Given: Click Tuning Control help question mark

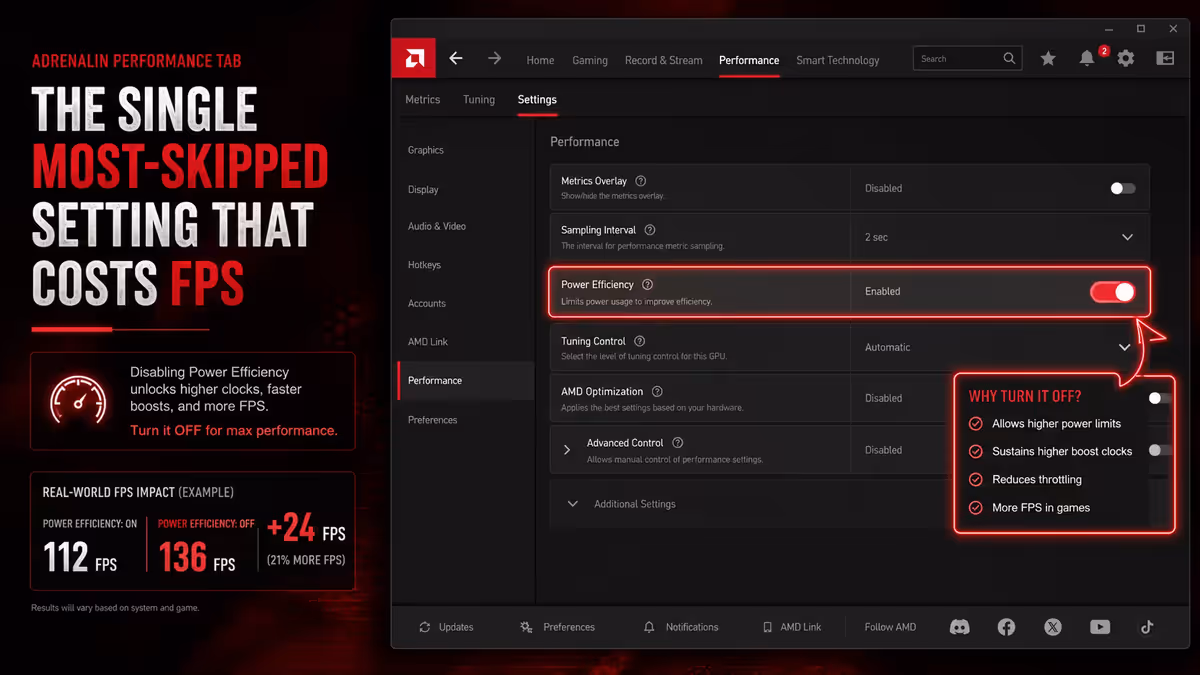Looking at the screenshot, I should click(x=640, y=341).
